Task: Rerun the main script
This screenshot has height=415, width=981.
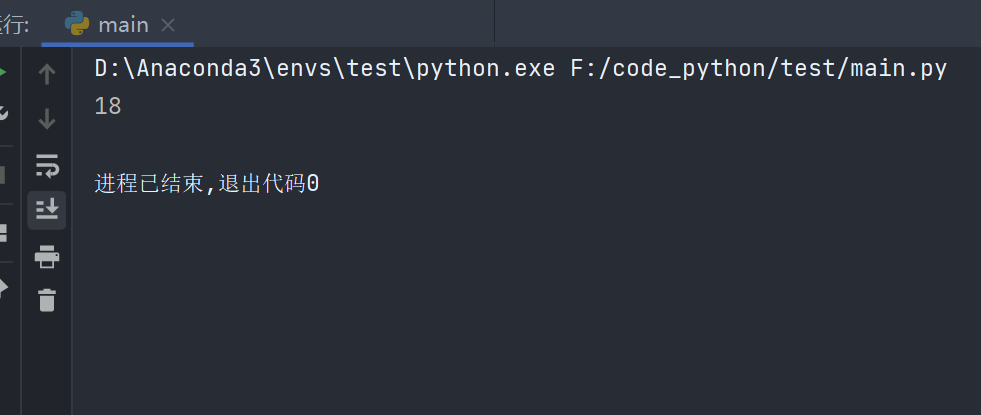Action: pyautogui.click(x=3, y=73)
